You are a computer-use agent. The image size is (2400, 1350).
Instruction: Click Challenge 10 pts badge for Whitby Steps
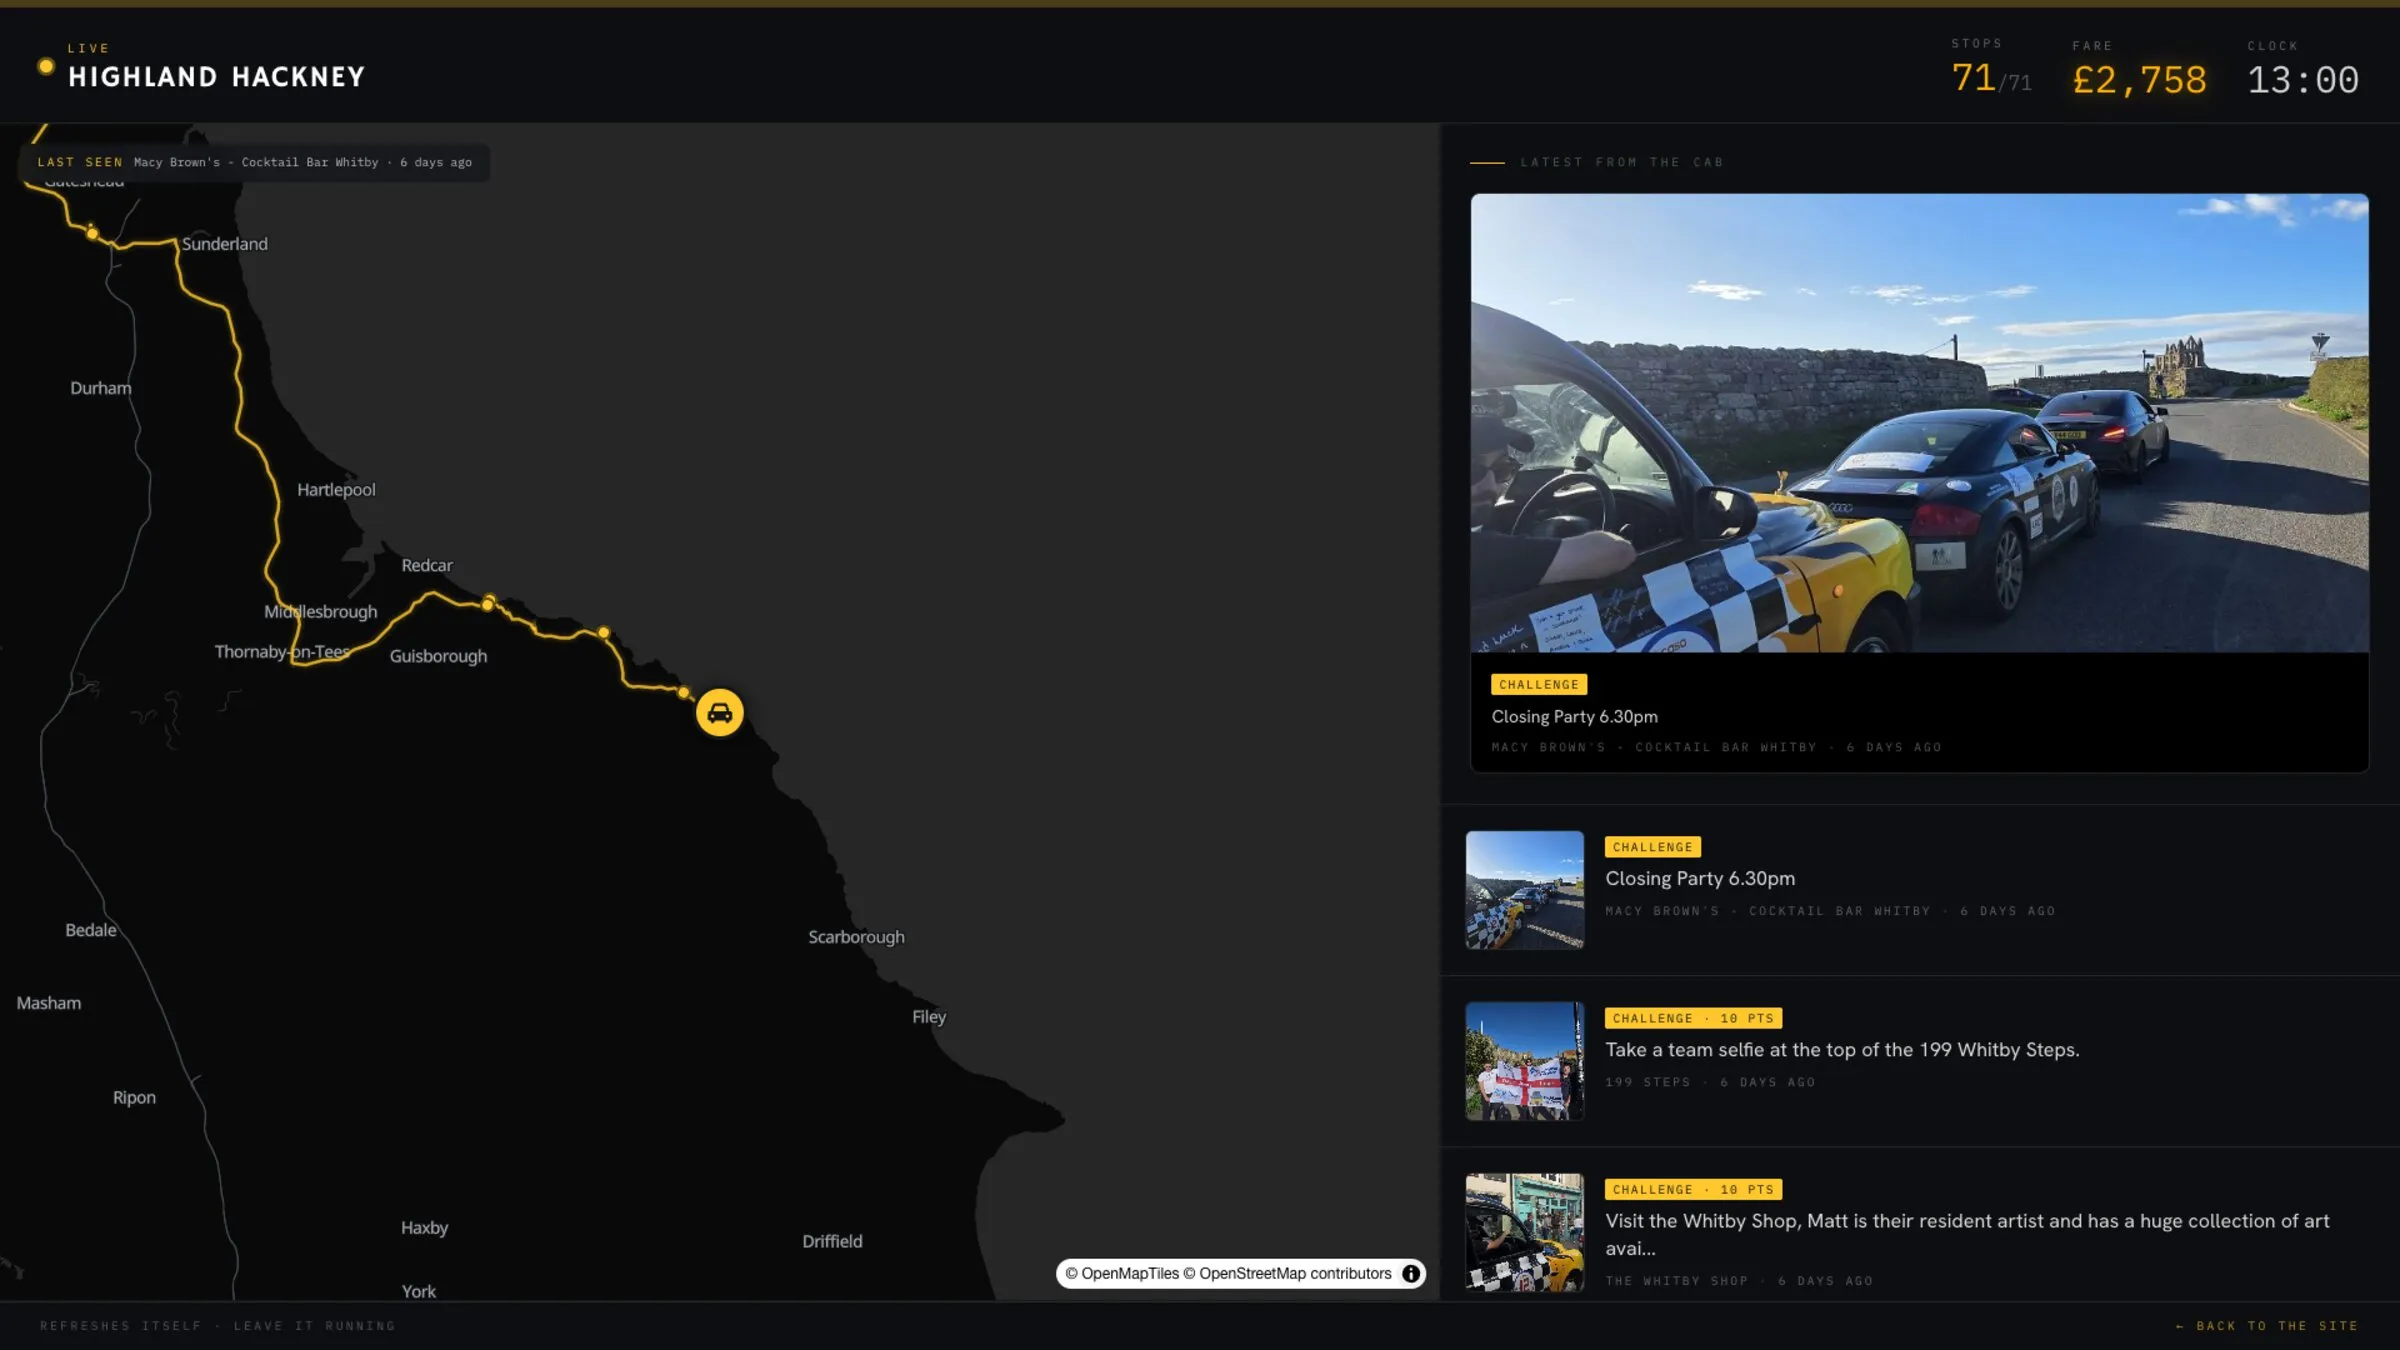click(x=1693, y=1018)
